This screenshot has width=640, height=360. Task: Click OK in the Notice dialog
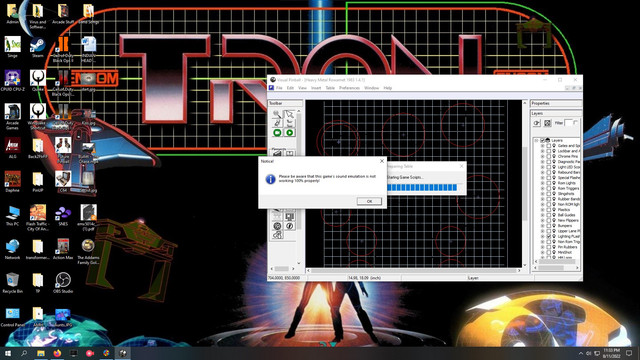point(369,201)
